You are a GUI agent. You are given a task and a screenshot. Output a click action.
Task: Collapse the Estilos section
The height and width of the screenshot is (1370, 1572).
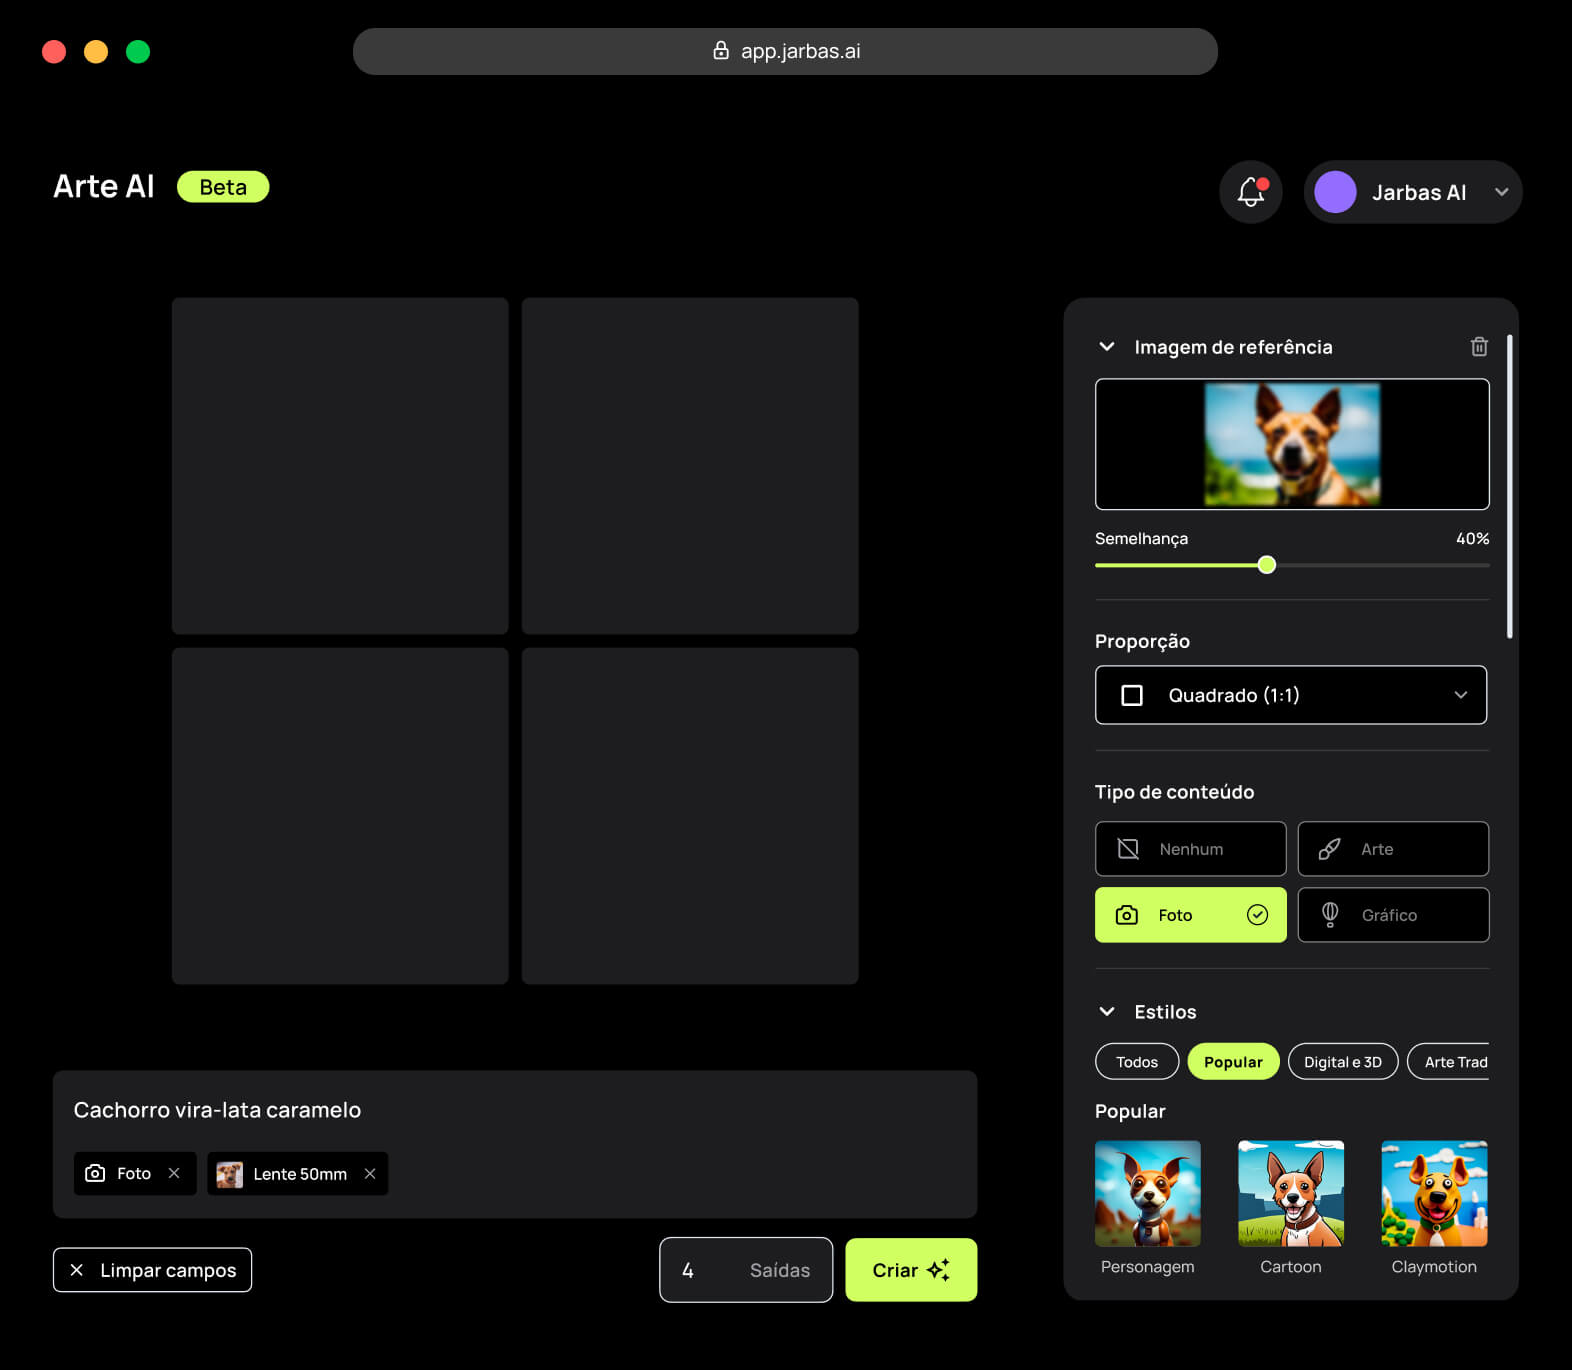pos(1106,1012)
